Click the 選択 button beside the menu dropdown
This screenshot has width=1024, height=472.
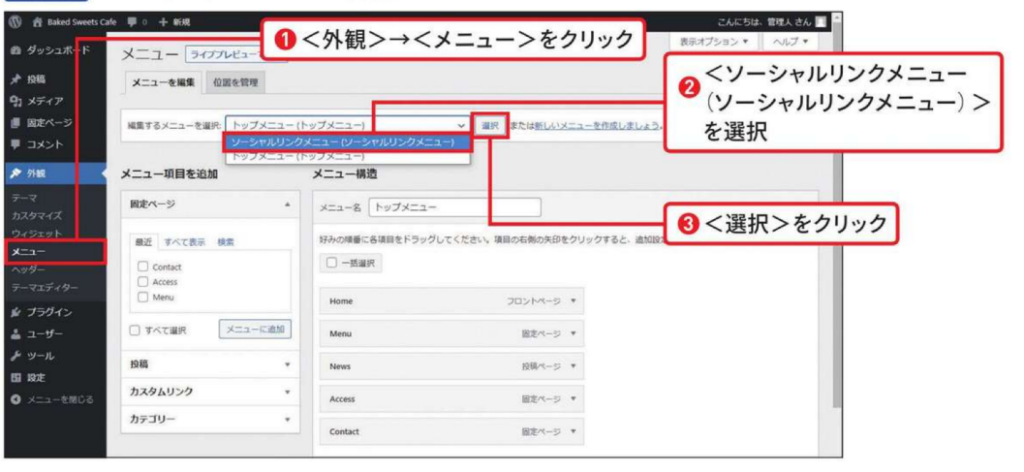tap(489, 125)
